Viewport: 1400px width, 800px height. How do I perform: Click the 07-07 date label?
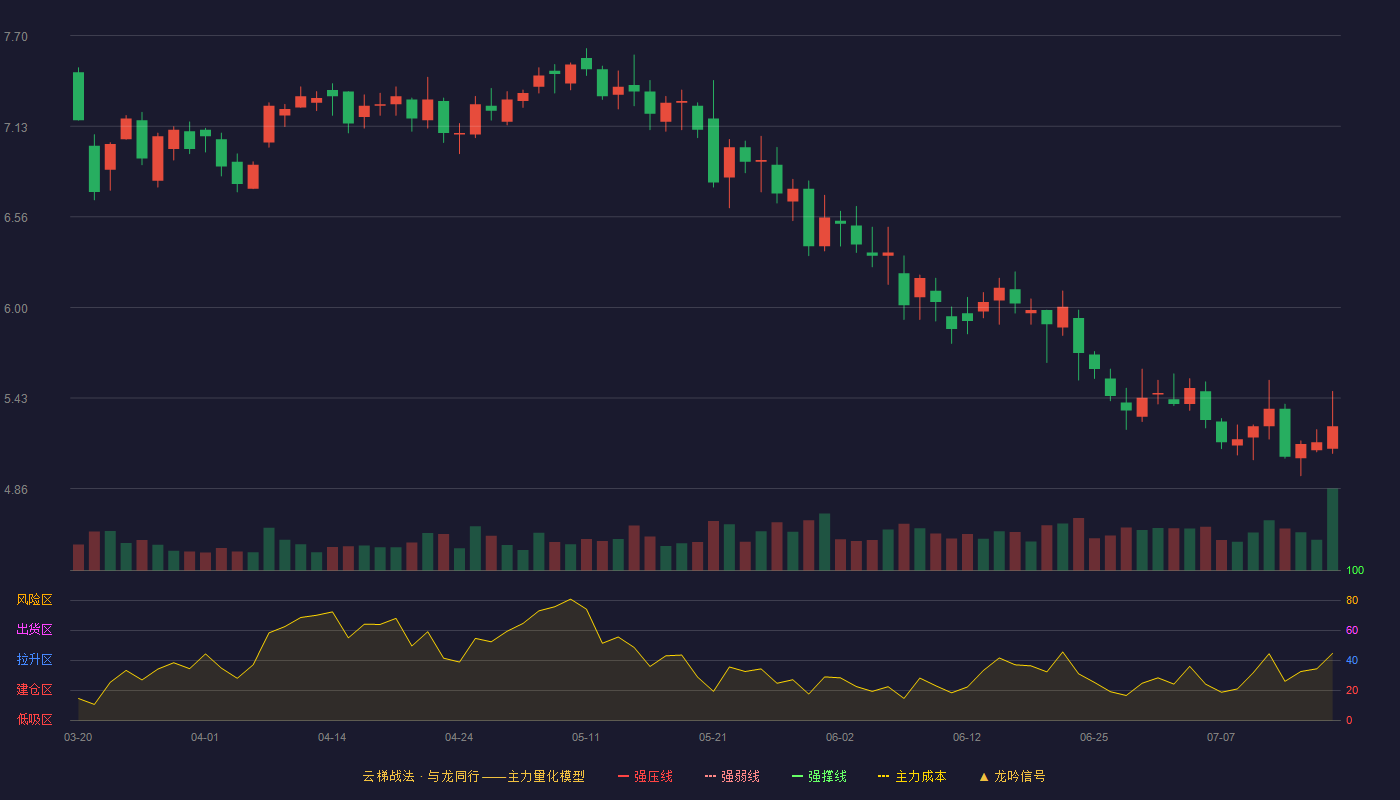click(1221, 737)
